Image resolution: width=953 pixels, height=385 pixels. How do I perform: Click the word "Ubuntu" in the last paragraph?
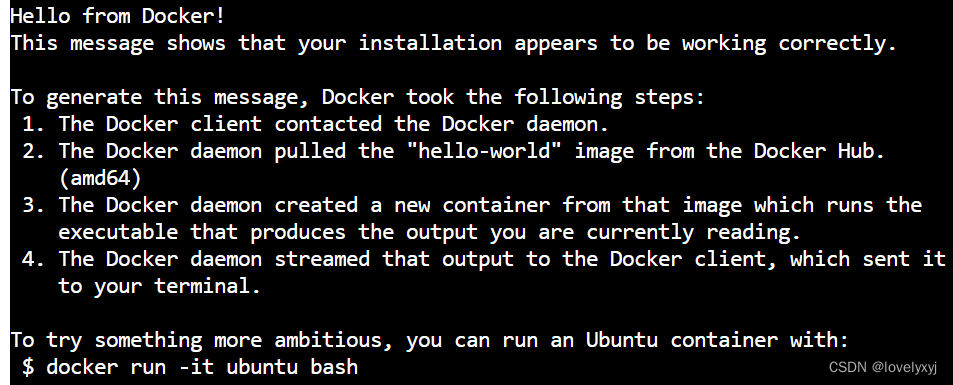[621, 340]
